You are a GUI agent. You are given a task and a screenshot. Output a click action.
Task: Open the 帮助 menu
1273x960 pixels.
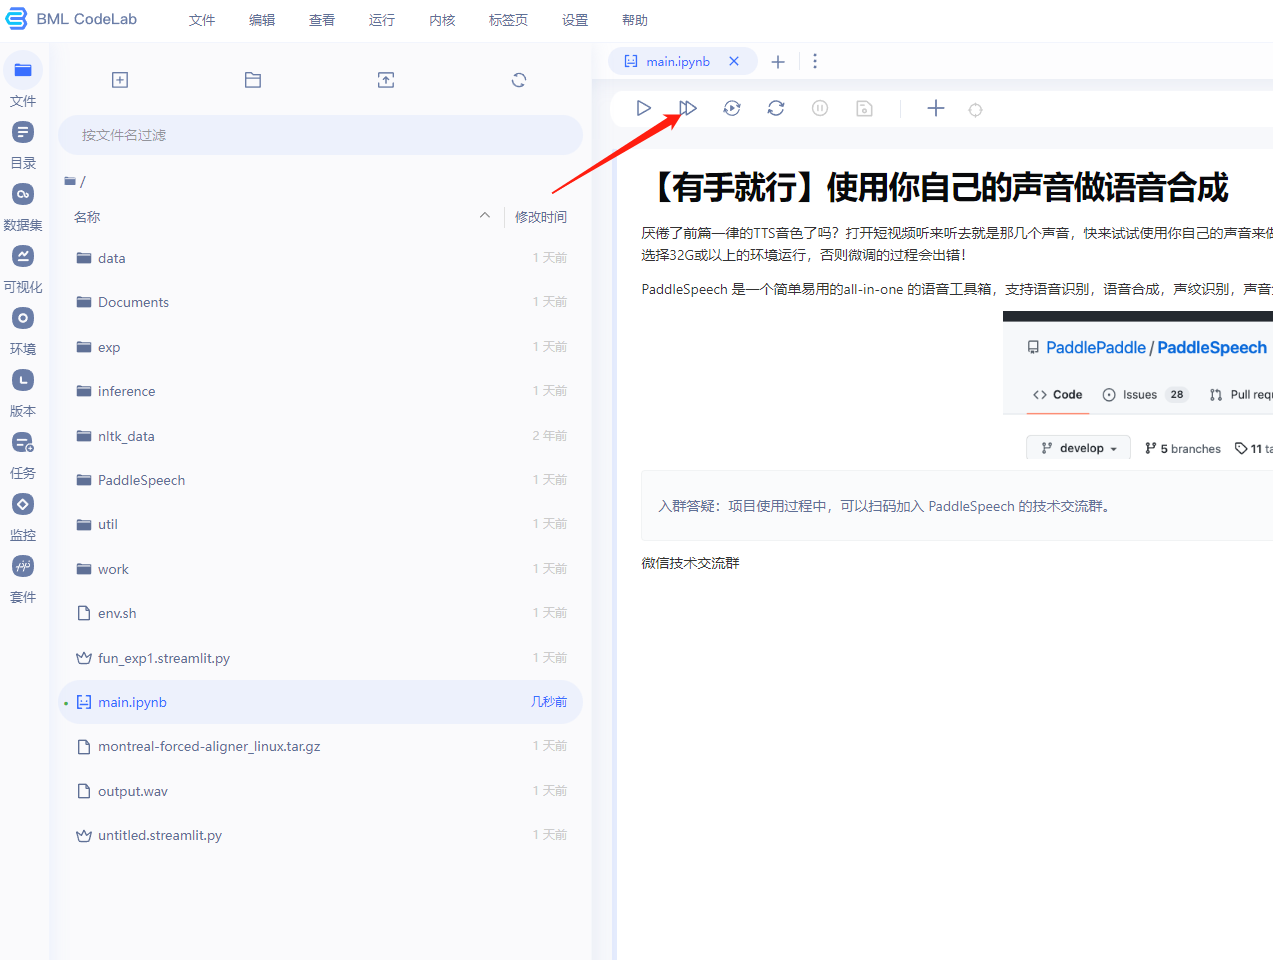click(x=635, y=20)
